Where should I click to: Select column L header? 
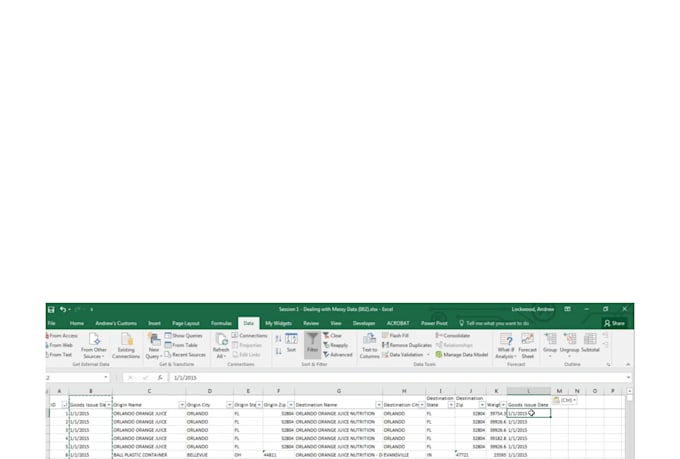[529, 391]
